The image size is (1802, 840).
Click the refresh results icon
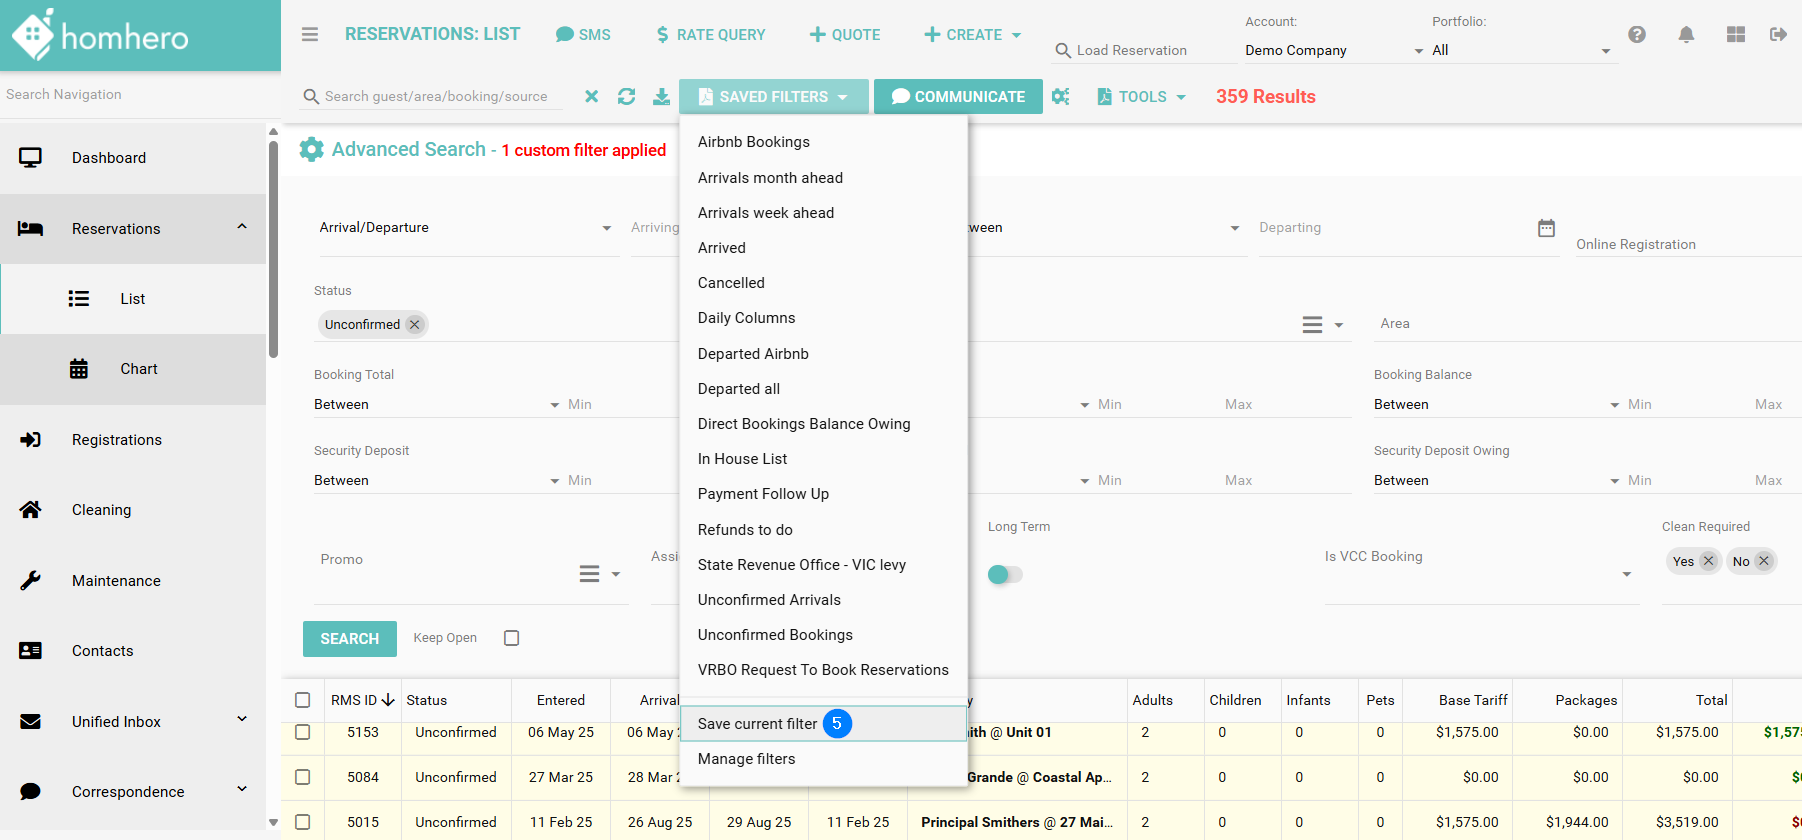click(626, 97)
